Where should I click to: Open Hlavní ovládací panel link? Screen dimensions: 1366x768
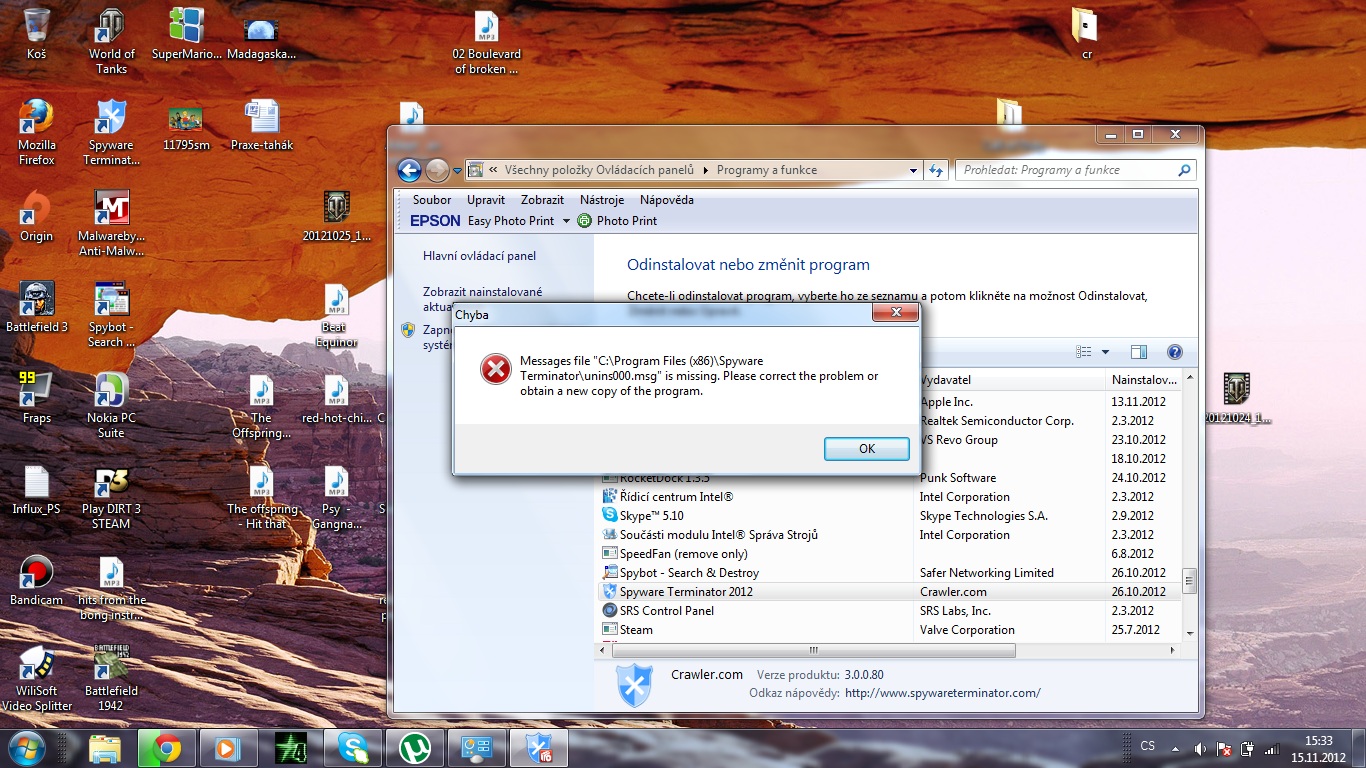coord(479,256)
